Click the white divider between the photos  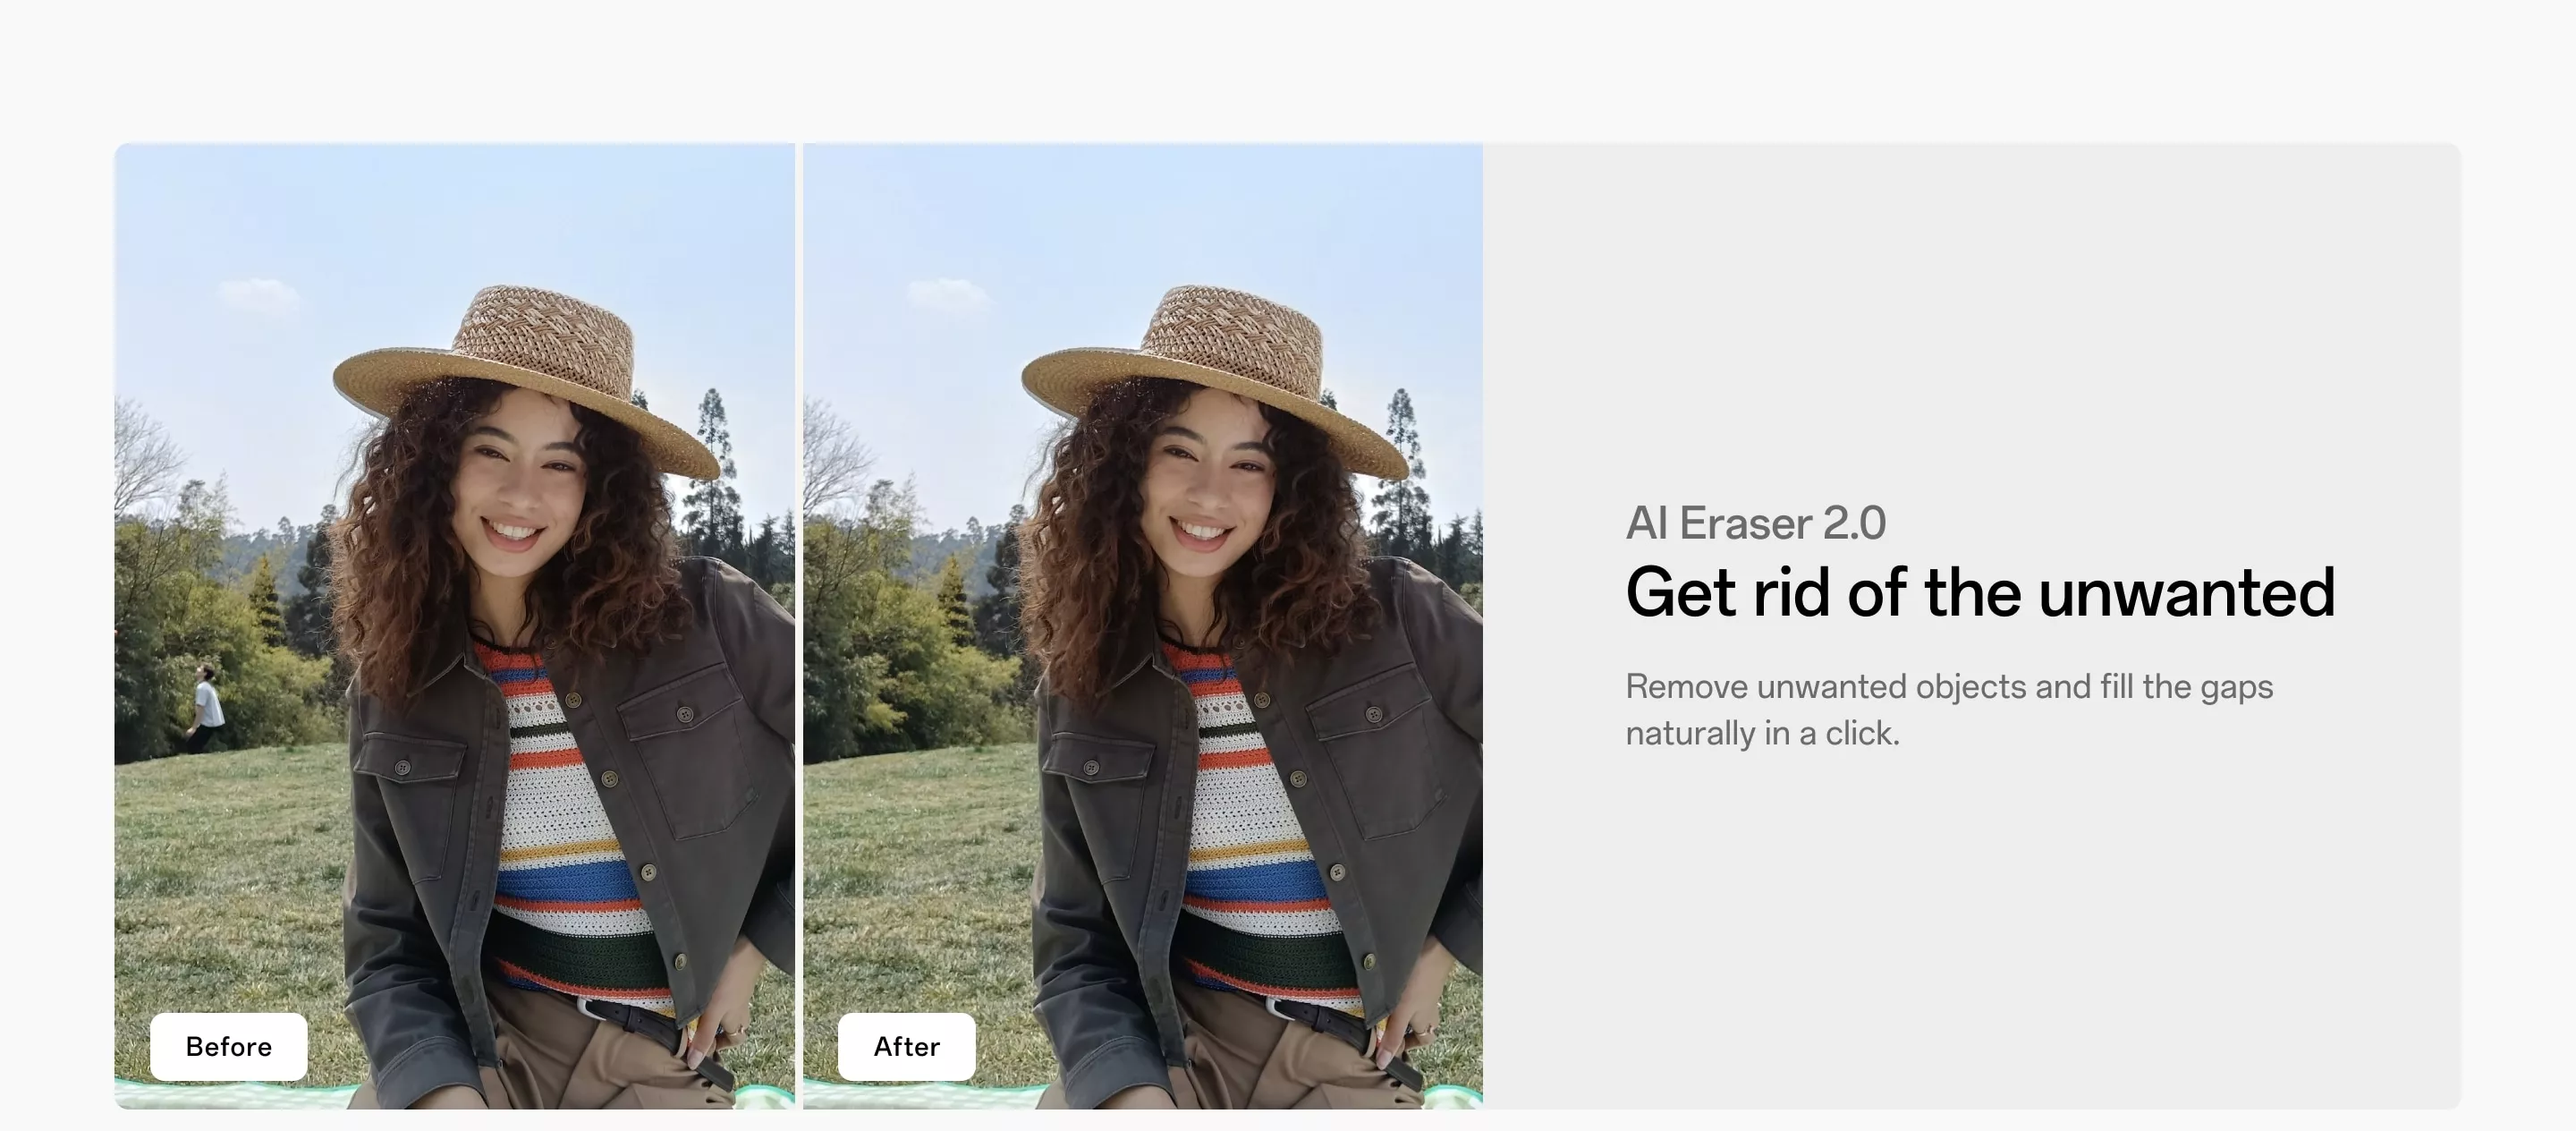pos(799,625)
